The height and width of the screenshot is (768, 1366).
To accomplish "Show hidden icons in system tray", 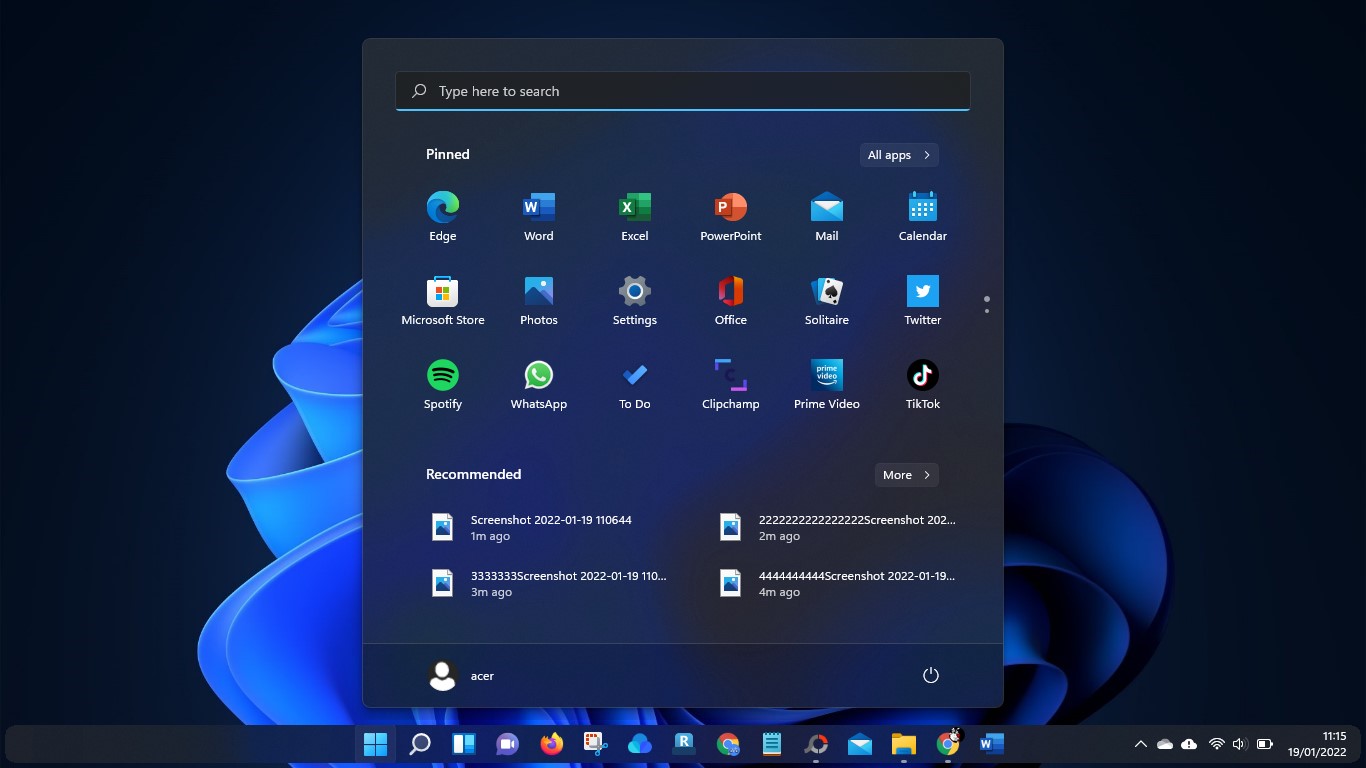I will coord(1140,744).
